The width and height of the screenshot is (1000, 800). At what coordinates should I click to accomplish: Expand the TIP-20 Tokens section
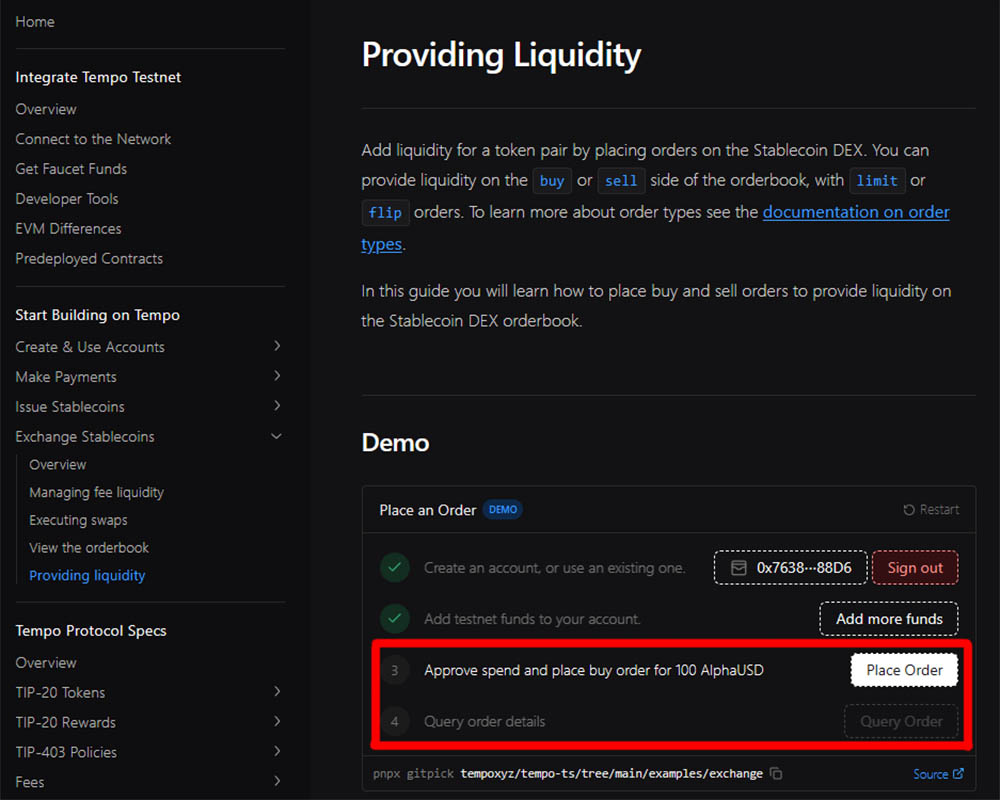point(277,692)
